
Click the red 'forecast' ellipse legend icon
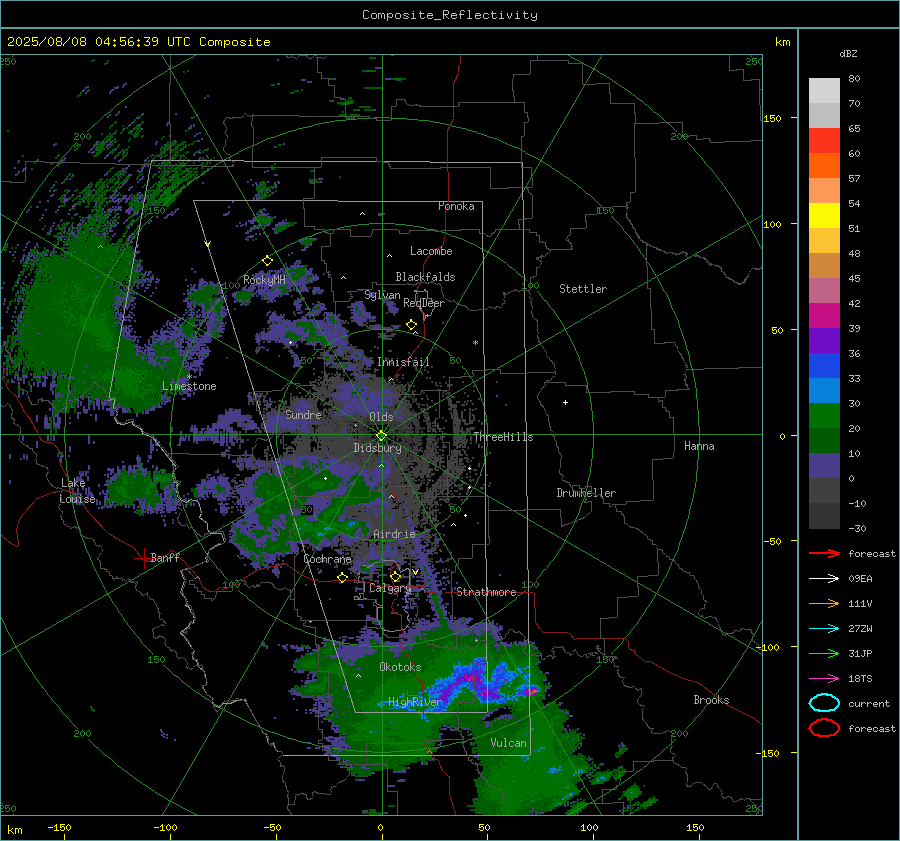click(824, 728)
